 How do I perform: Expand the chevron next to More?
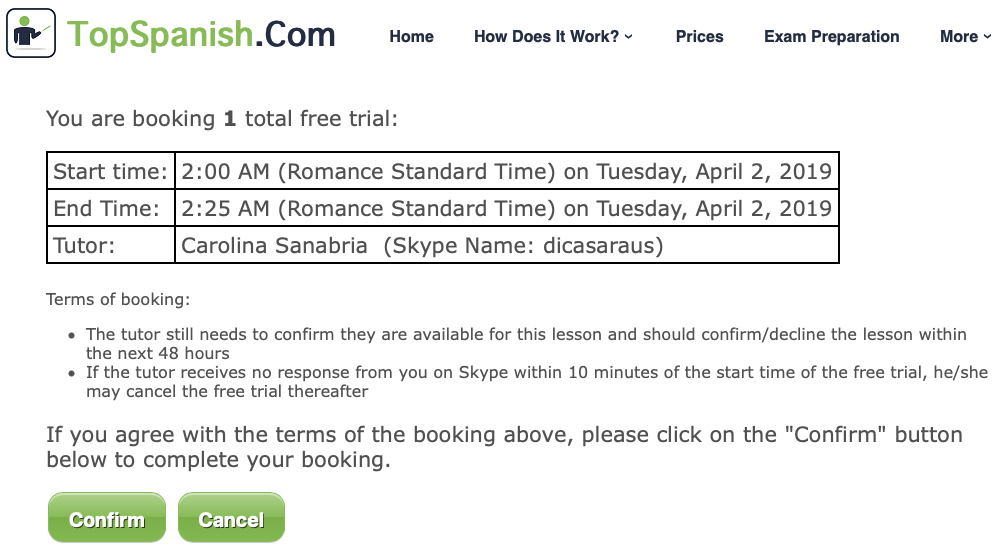coord(987,37)
